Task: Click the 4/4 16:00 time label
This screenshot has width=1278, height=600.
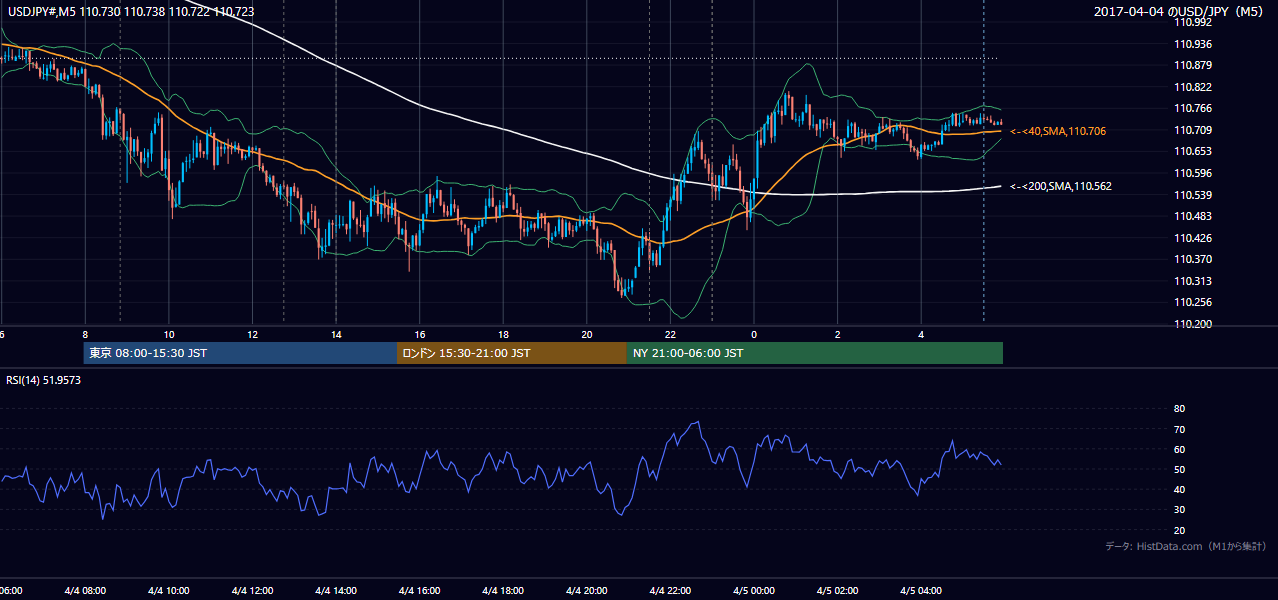Action: (420, 590)
